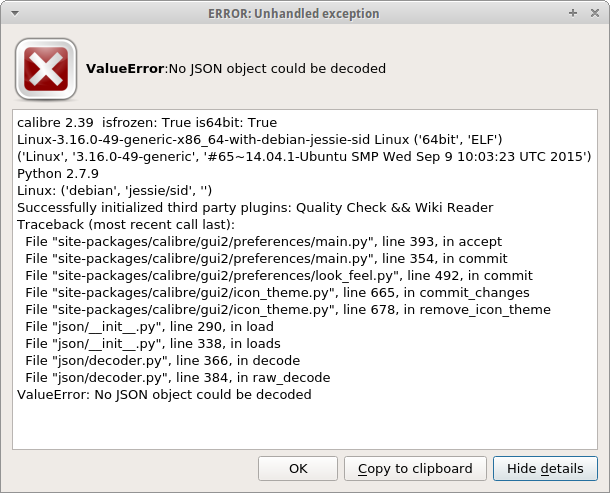Viewport: 610px width, 493px height.
Task: Maximize the error dialog window
Action: pyautogui.click(x=573, y=14)
